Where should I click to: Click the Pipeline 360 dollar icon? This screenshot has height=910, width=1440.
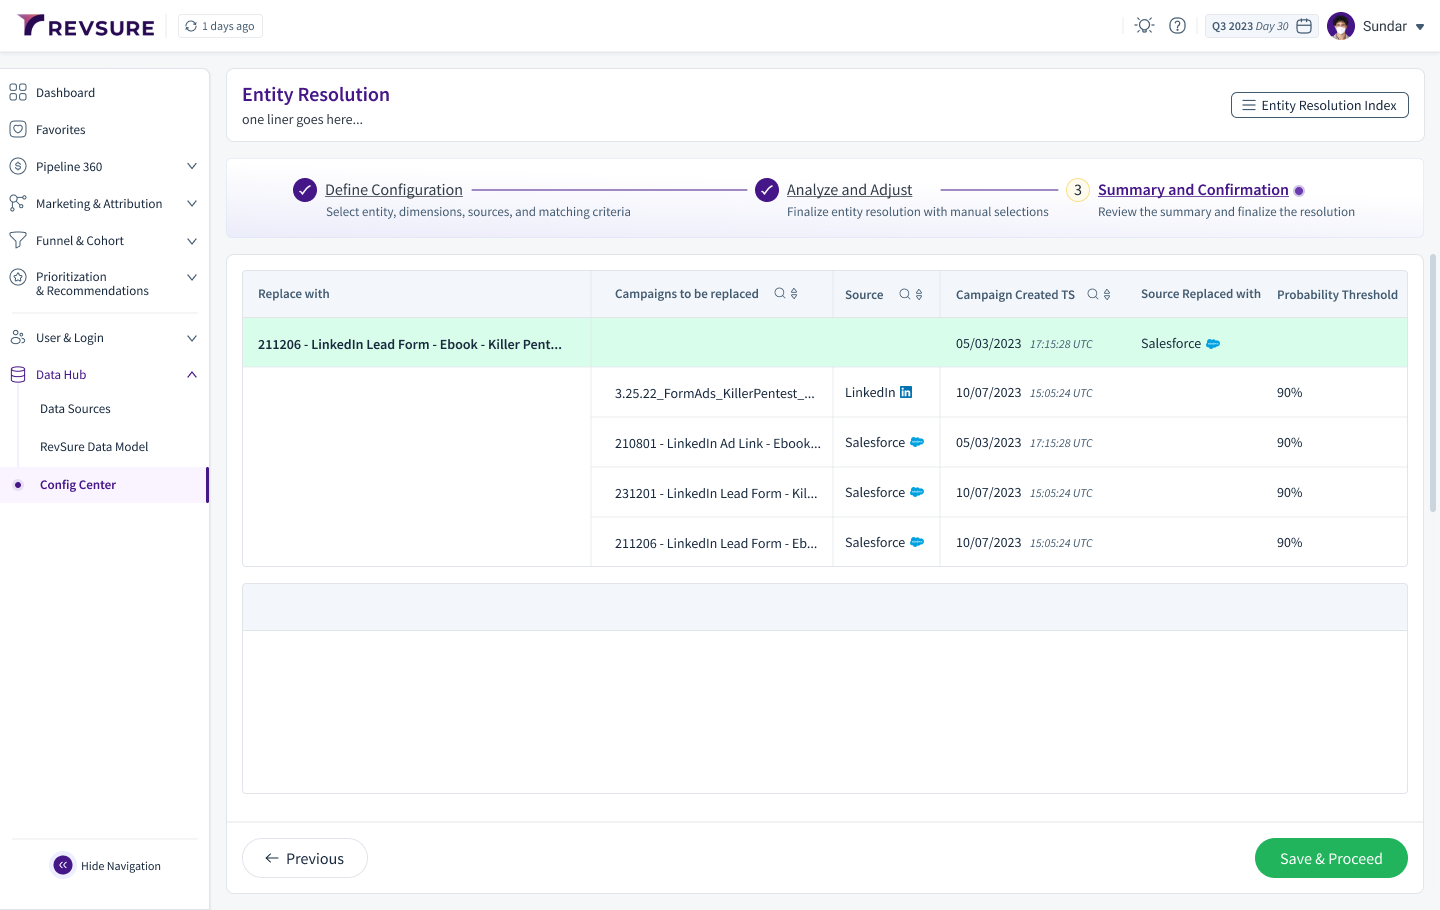pyautogui.click(x=18, y=166)
